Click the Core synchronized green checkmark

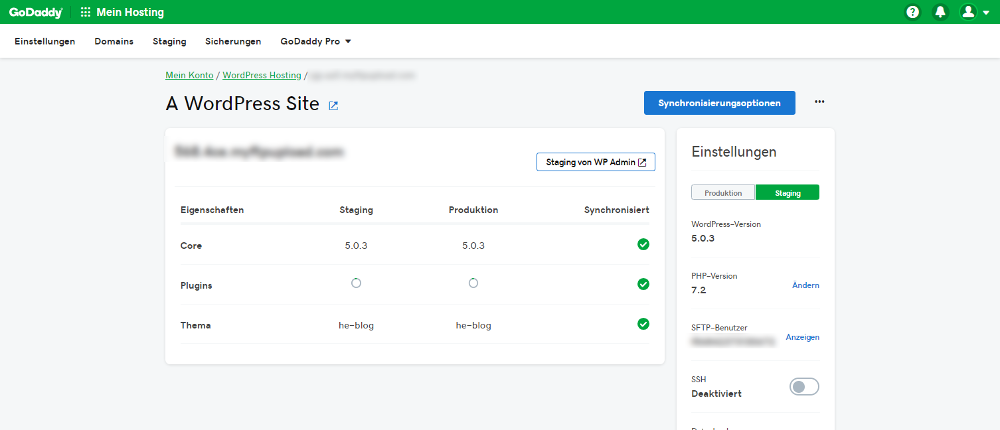click(643, 244)
